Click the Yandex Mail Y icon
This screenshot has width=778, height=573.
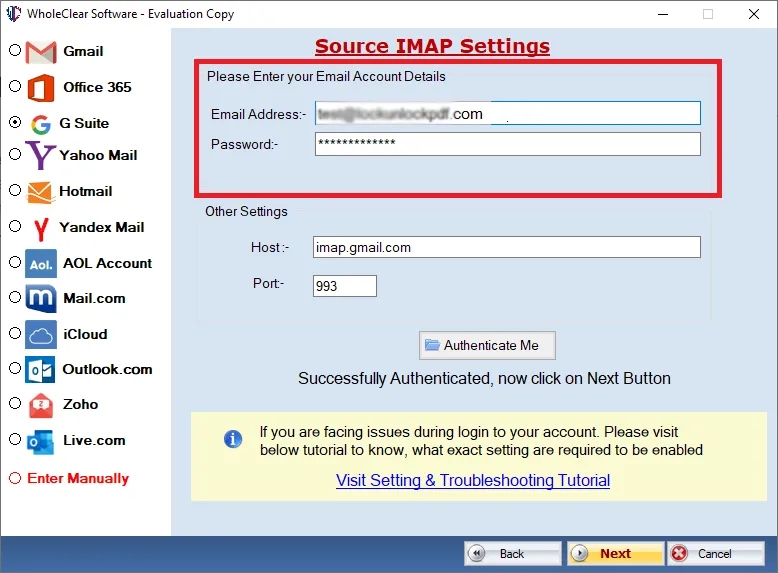[41, 229]
